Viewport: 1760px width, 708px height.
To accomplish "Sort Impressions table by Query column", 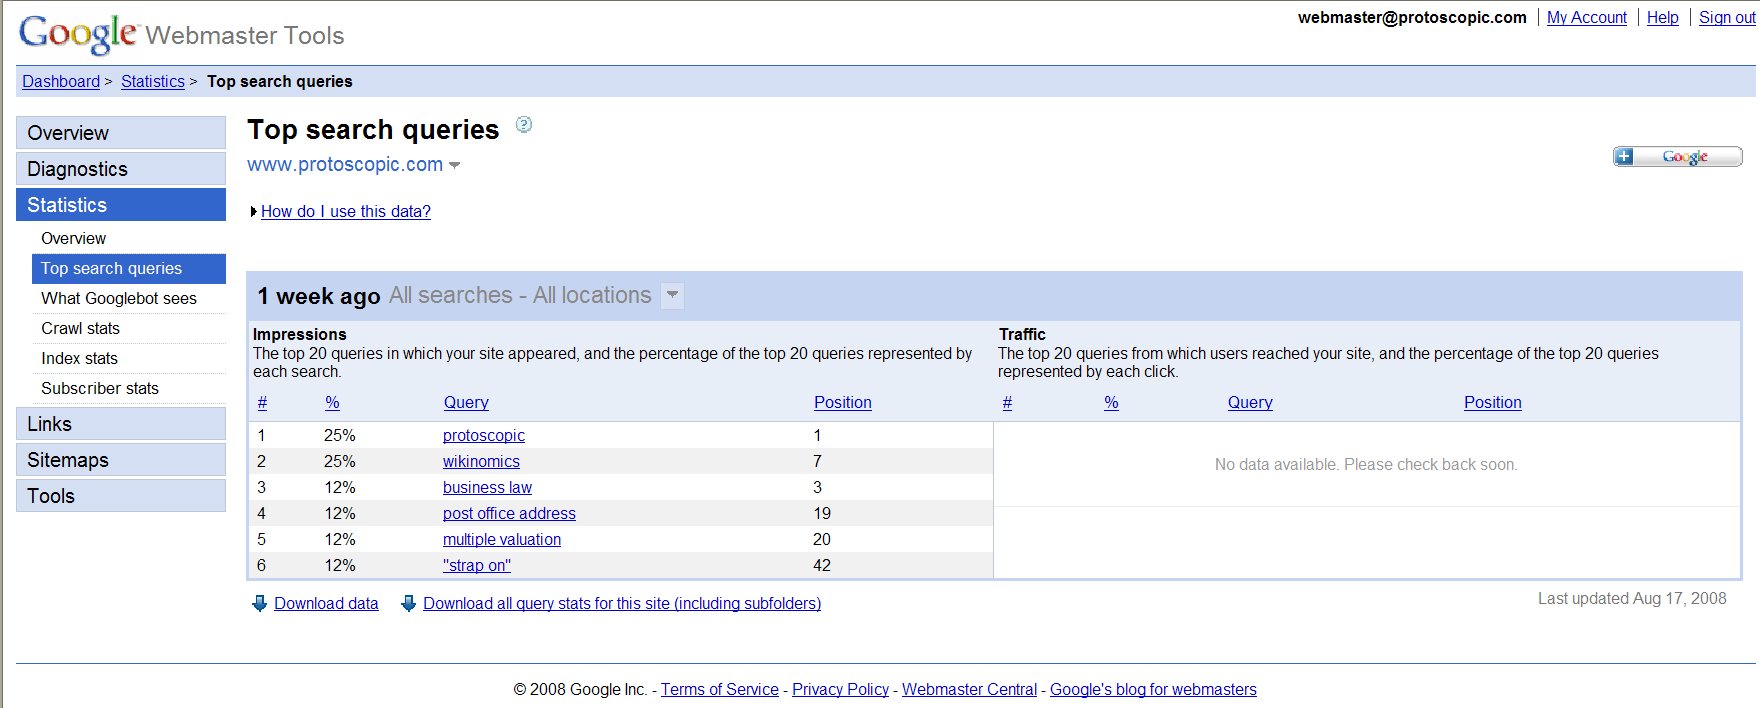I will (x=466, y=402).
